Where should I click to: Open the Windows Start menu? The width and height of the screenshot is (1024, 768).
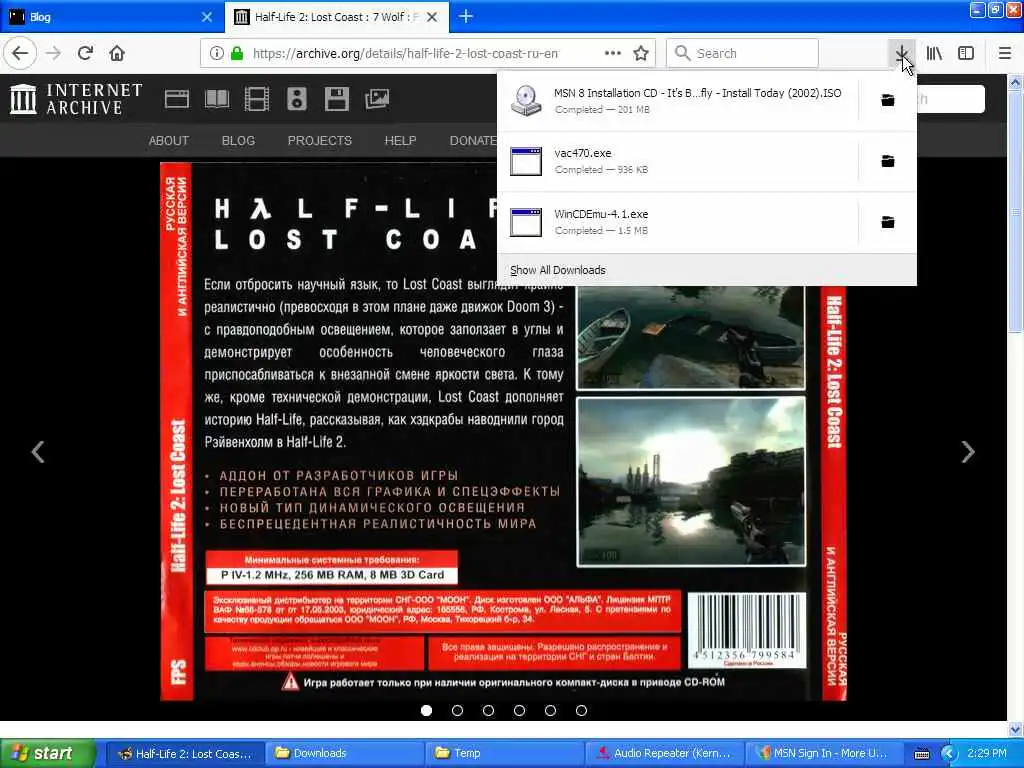47,753
